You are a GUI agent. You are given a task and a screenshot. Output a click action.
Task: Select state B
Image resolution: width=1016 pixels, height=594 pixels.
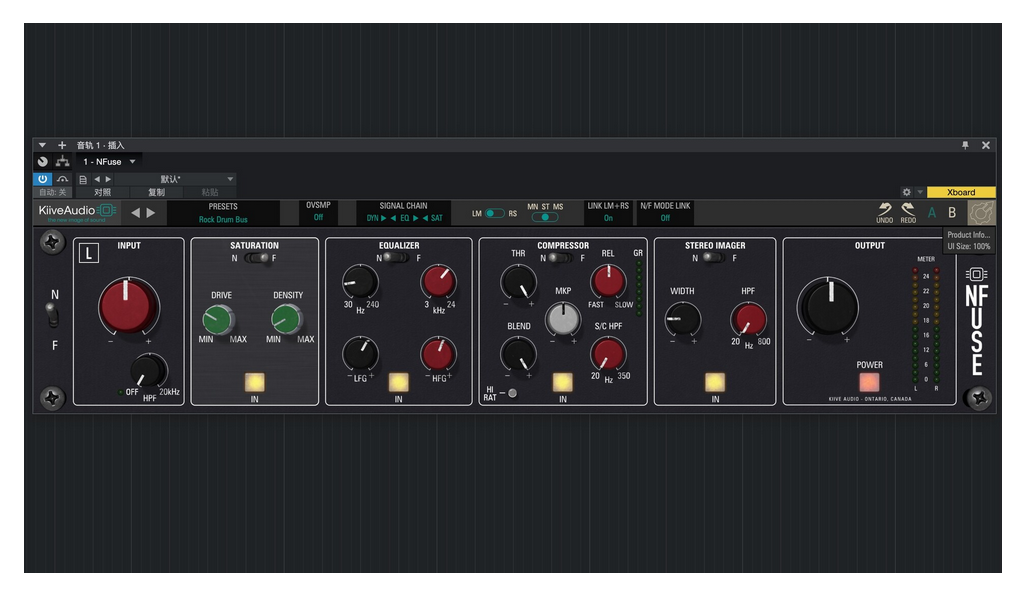coord(952,212)
